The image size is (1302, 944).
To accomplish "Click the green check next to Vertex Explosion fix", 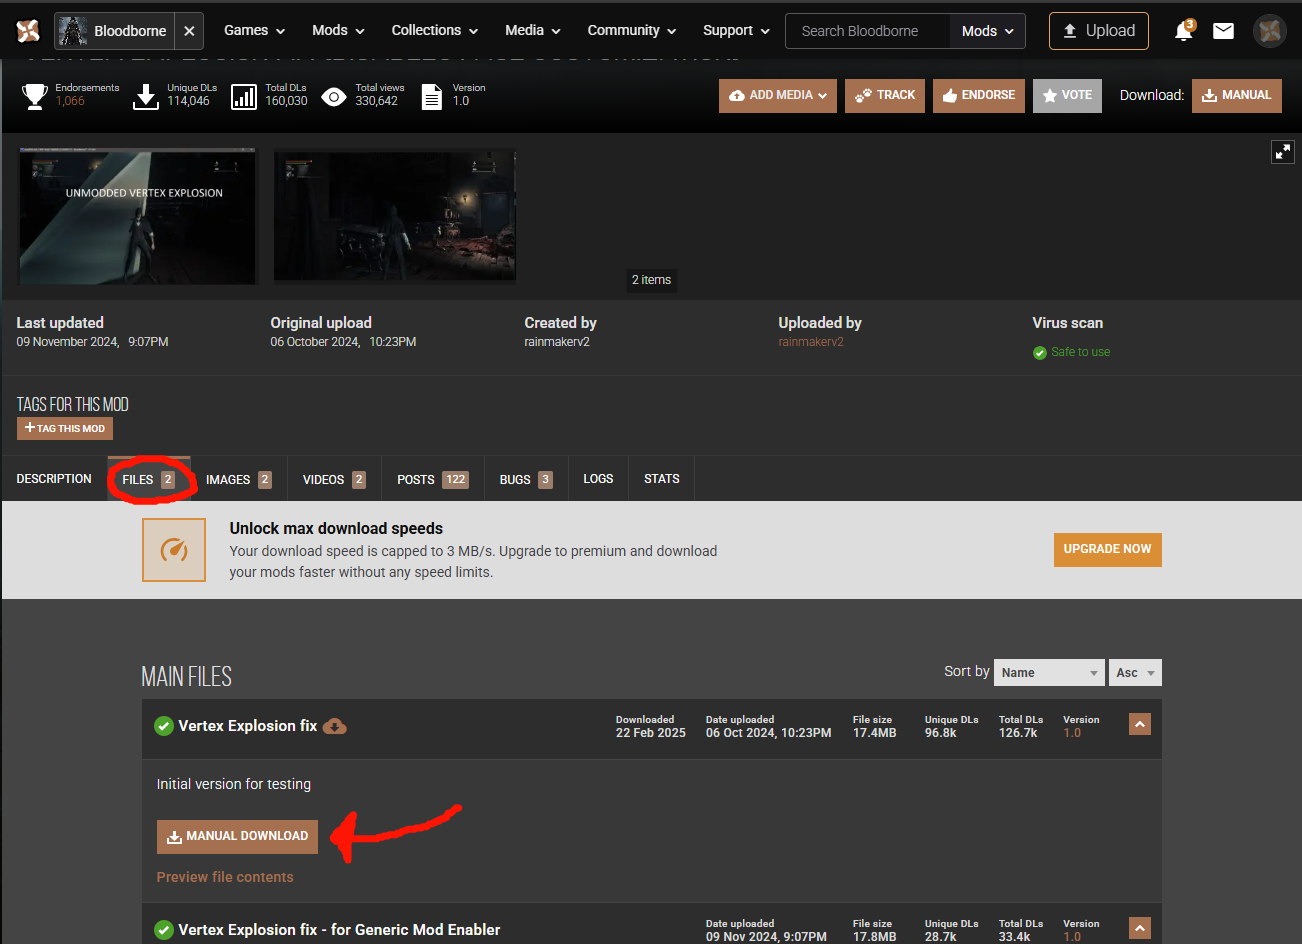I will [164, 726].
